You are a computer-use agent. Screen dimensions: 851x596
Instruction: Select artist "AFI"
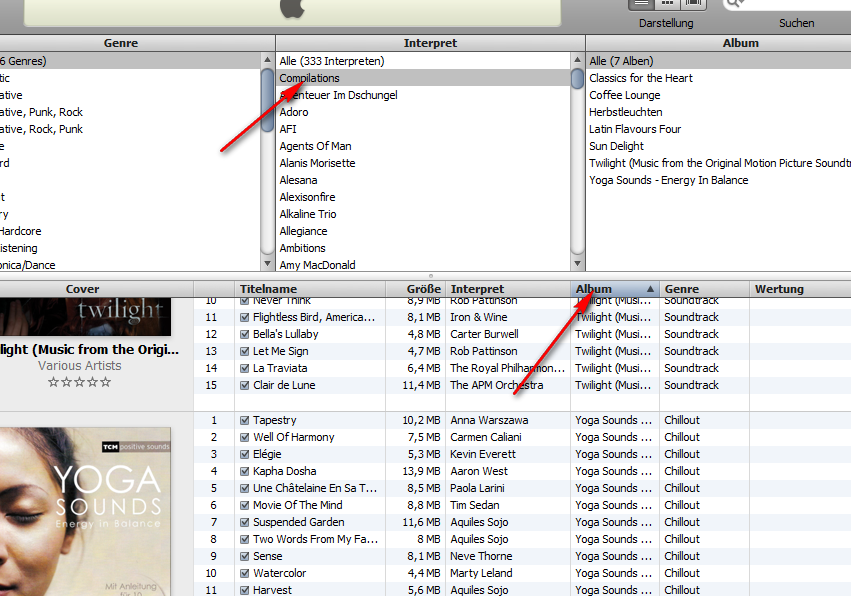coord(423,129)
